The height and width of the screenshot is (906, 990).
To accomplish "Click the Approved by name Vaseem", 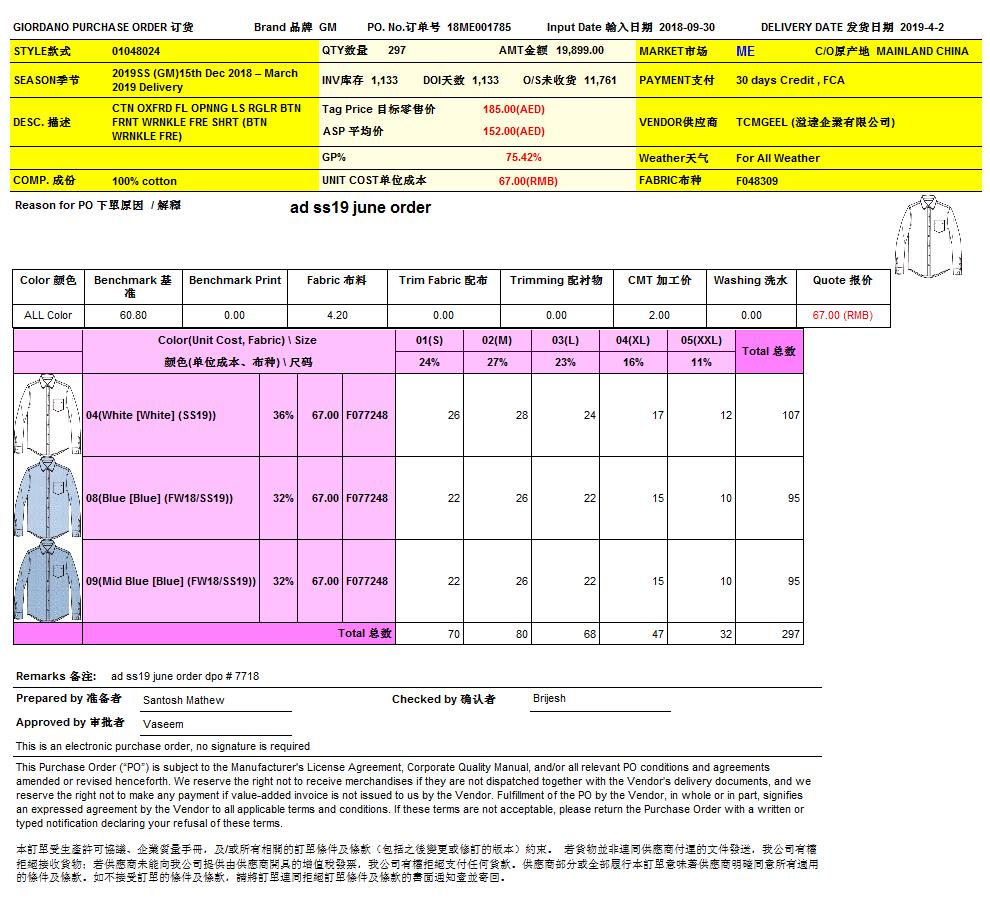I will (x=163, y=724).
